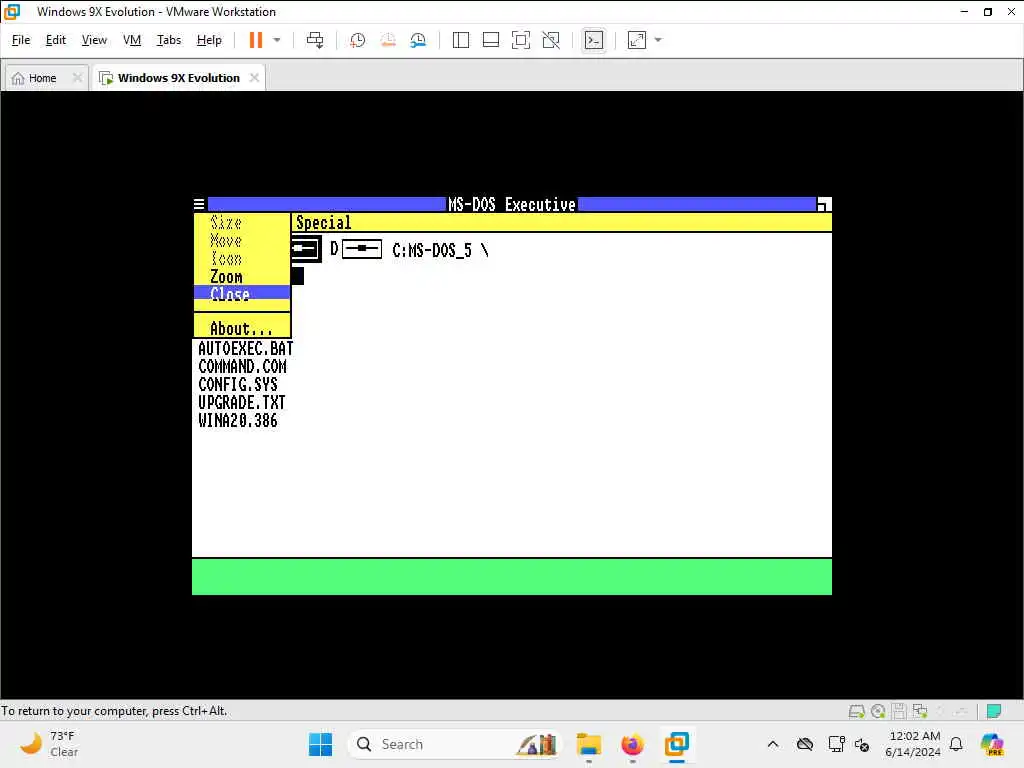
Task: Expand the stretch guest dropdown arrow
Action: pos(658,40)
